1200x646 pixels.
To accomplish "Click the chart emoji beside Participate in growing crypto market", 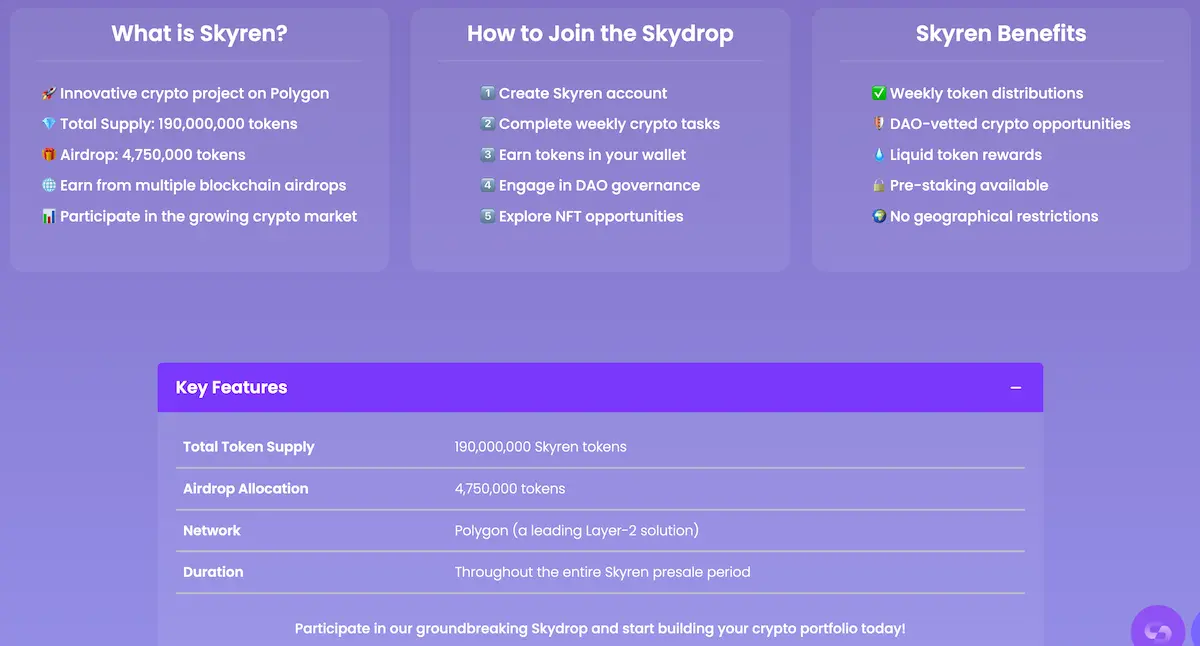I will coord(49,216).
